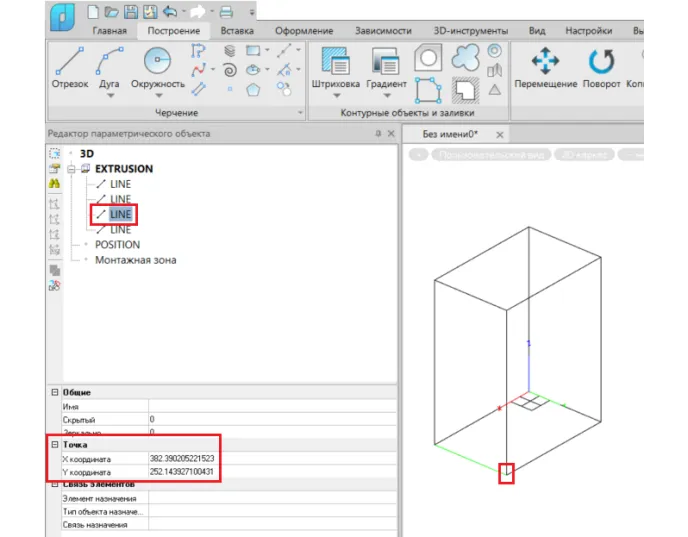Select the Отрезок line tool
688x537 pixels.
[70, 67]
